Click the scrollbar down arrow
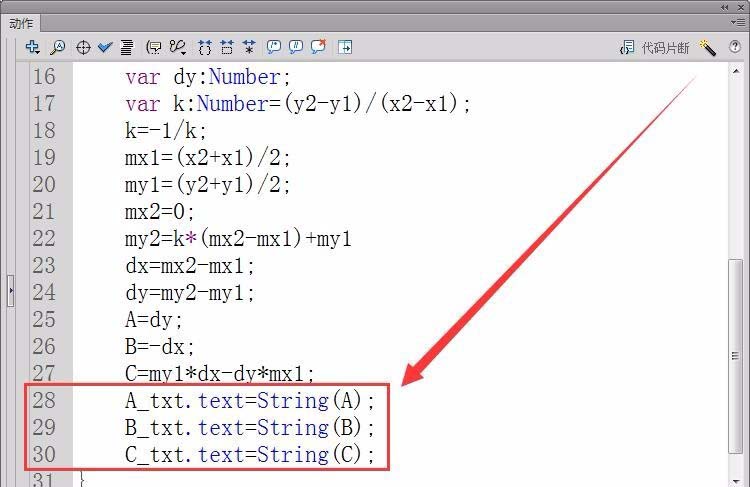Viewport: 750px width, 487px height. (736, 481)
